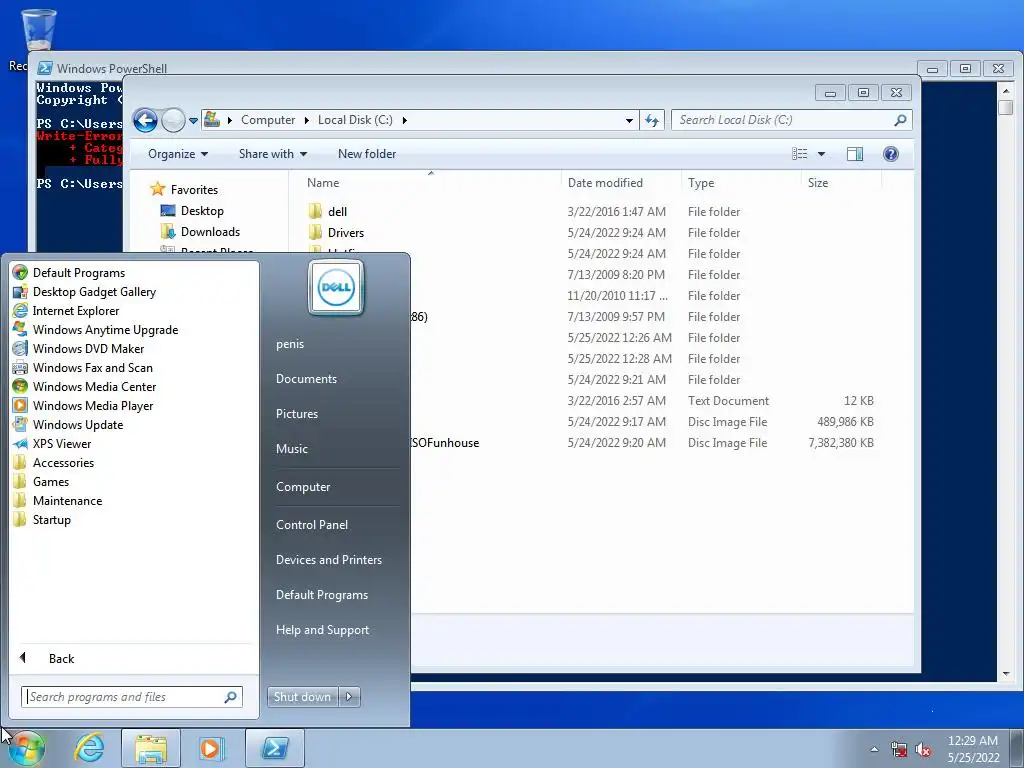This screenshot has width=1024, height=768.
Task: Go Back to the main Start menu
Action: [x=61, y=658]
